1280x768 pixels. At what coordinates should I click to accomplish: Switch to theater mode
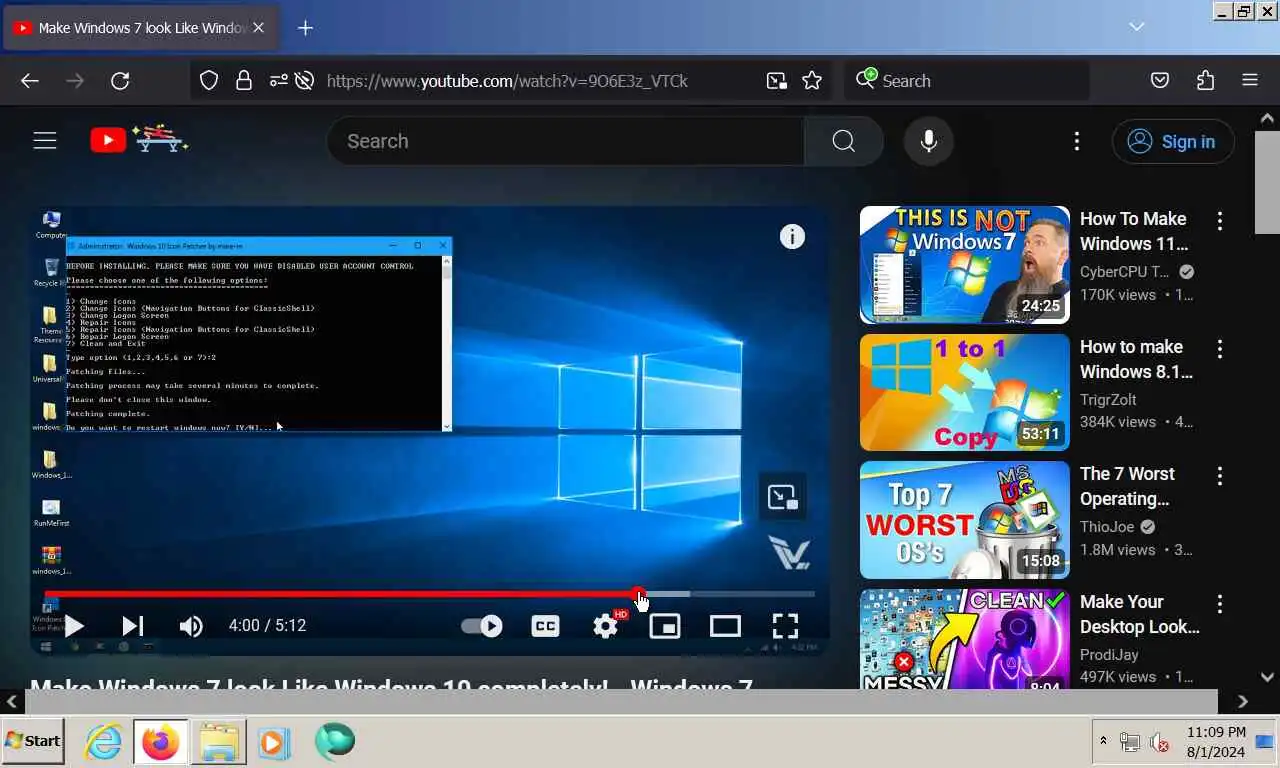(725, 626)
